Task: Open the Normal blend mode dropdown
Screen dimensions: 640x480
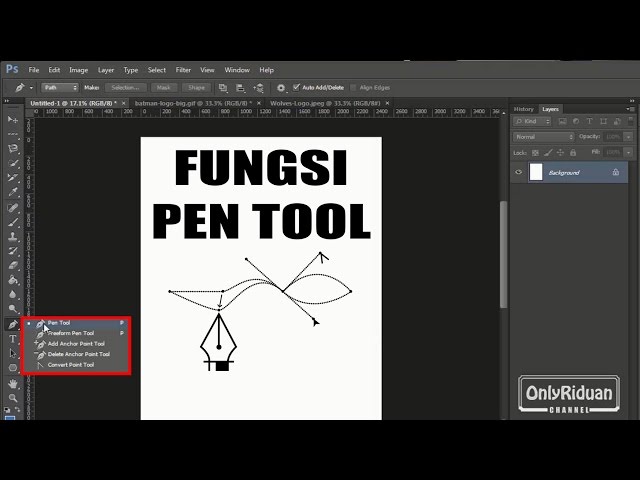Action: [543, 137]
